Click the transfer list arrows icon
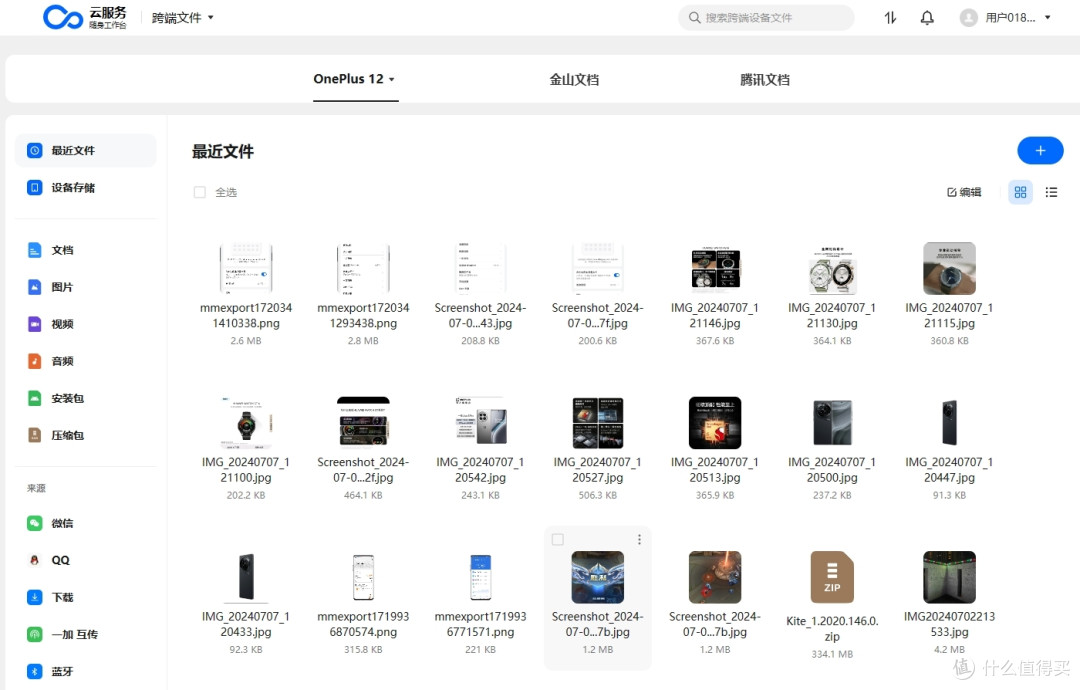 coord(891,18)
